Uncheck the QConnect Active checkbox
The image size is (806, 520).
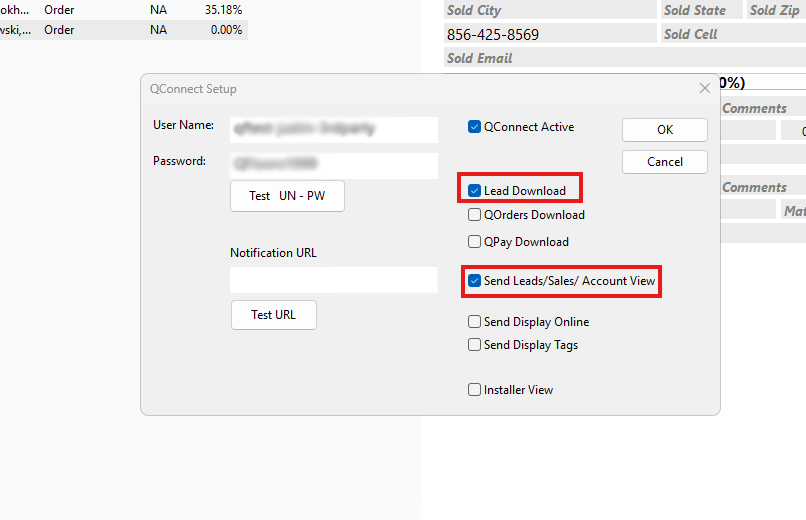pyautogui.click(x=474, y=126)
